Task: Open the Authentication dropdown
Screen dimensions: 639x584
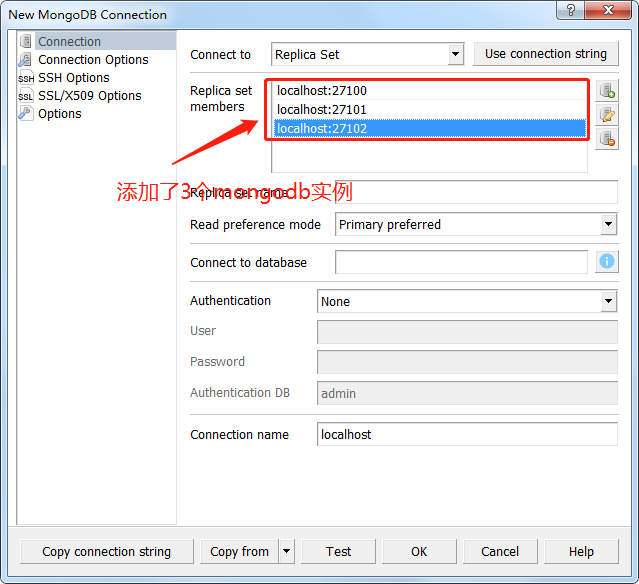Action: point(608,301)
